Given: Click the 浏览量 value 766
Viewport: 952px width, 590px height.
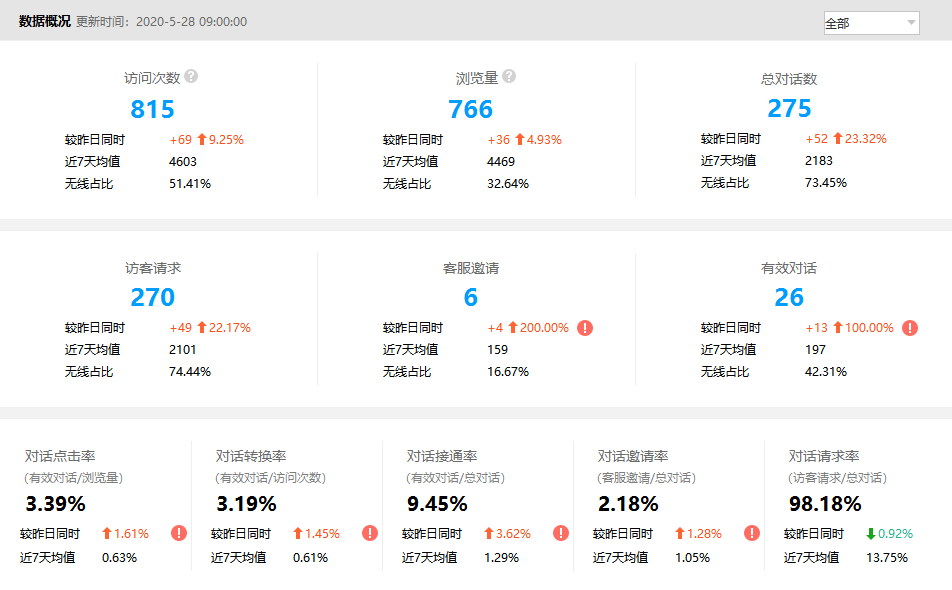Looking at the screenshot, I should point(470,109).
